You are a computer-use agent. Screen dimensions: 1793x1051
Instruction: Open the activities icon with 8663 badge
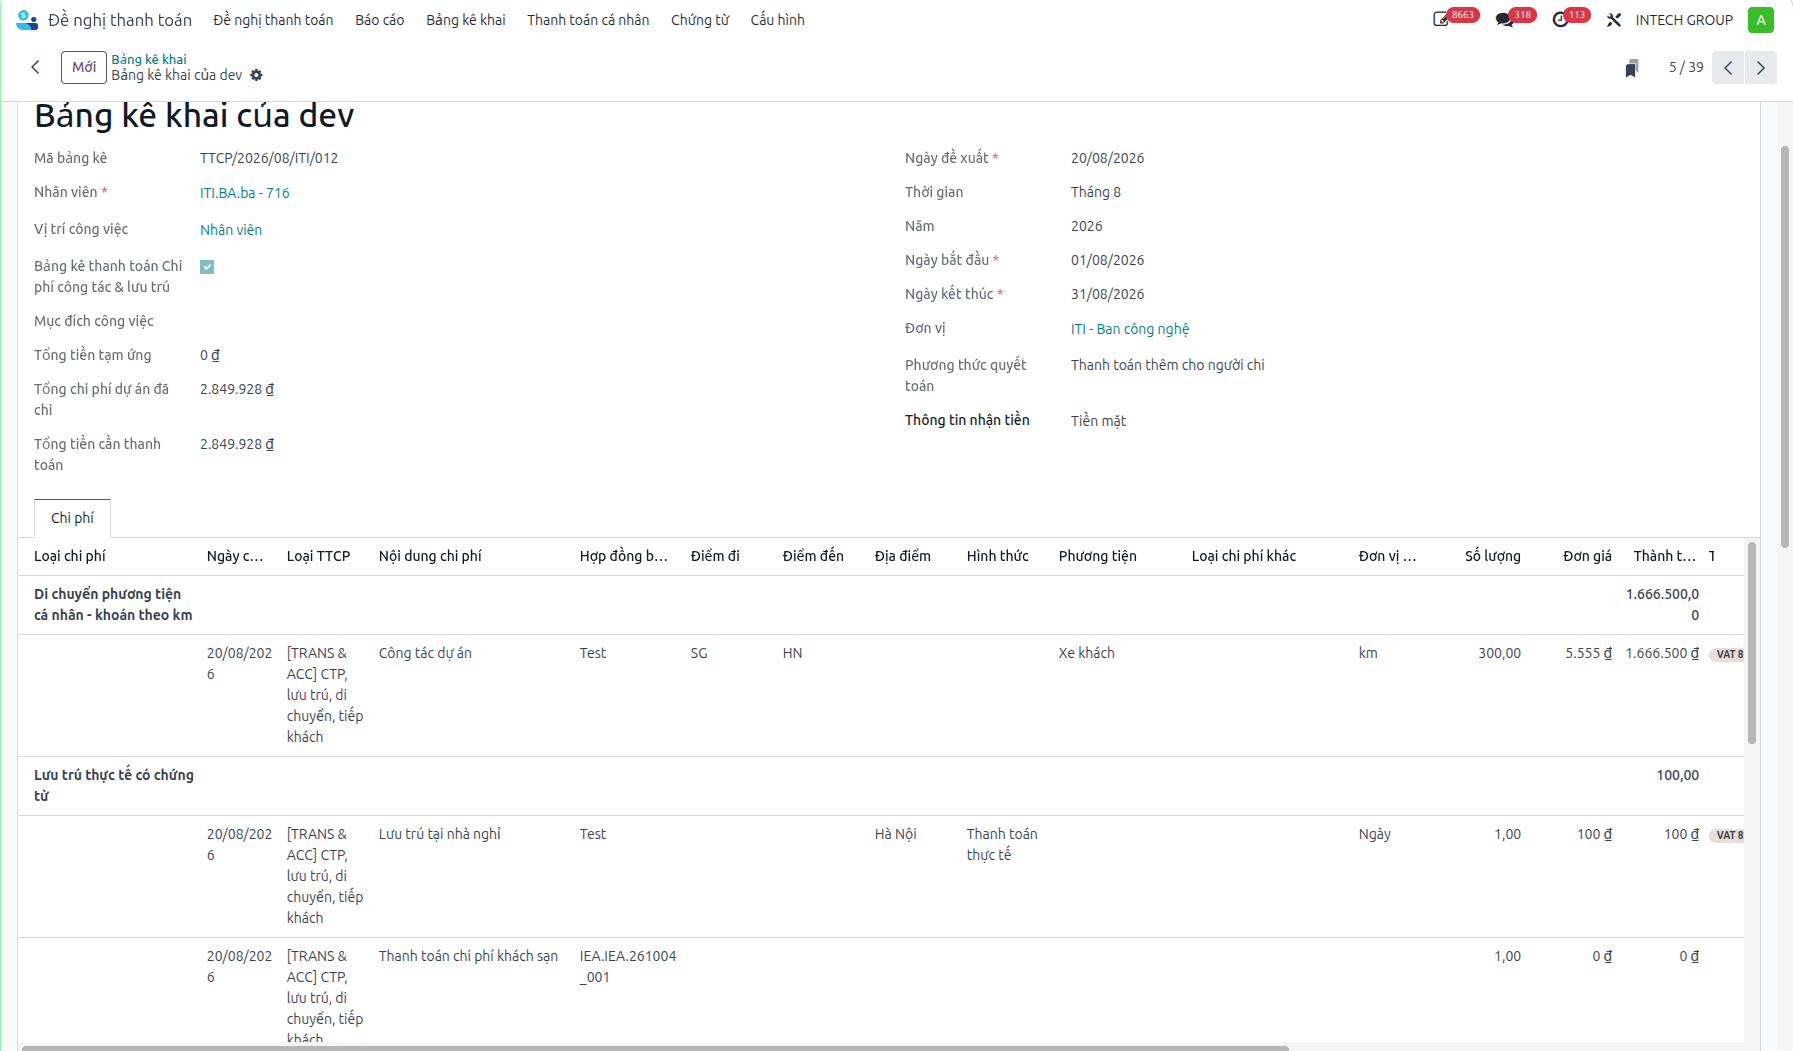click(x=1441, y=20)
